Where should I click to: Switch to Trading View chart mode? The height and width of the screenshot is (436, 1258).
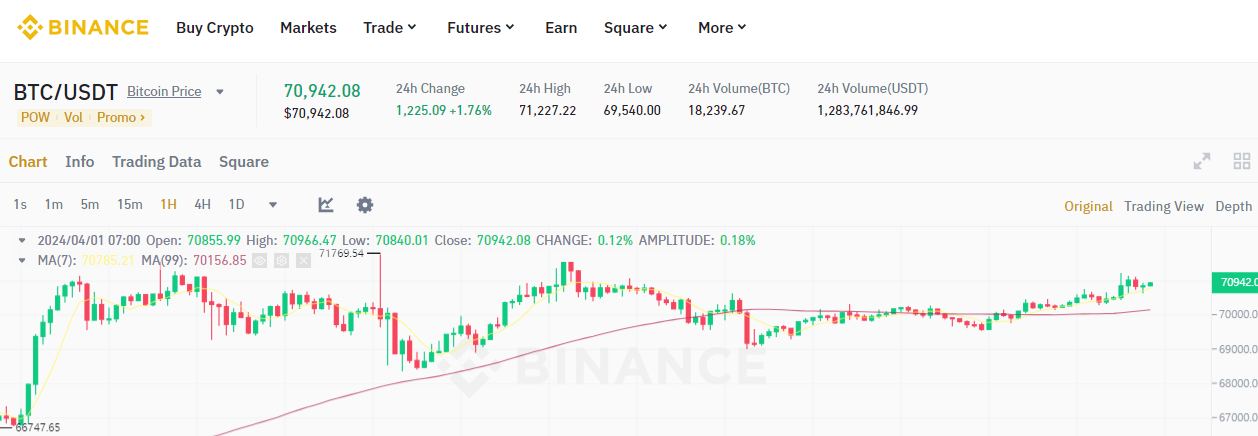[x=1163, y=206]
